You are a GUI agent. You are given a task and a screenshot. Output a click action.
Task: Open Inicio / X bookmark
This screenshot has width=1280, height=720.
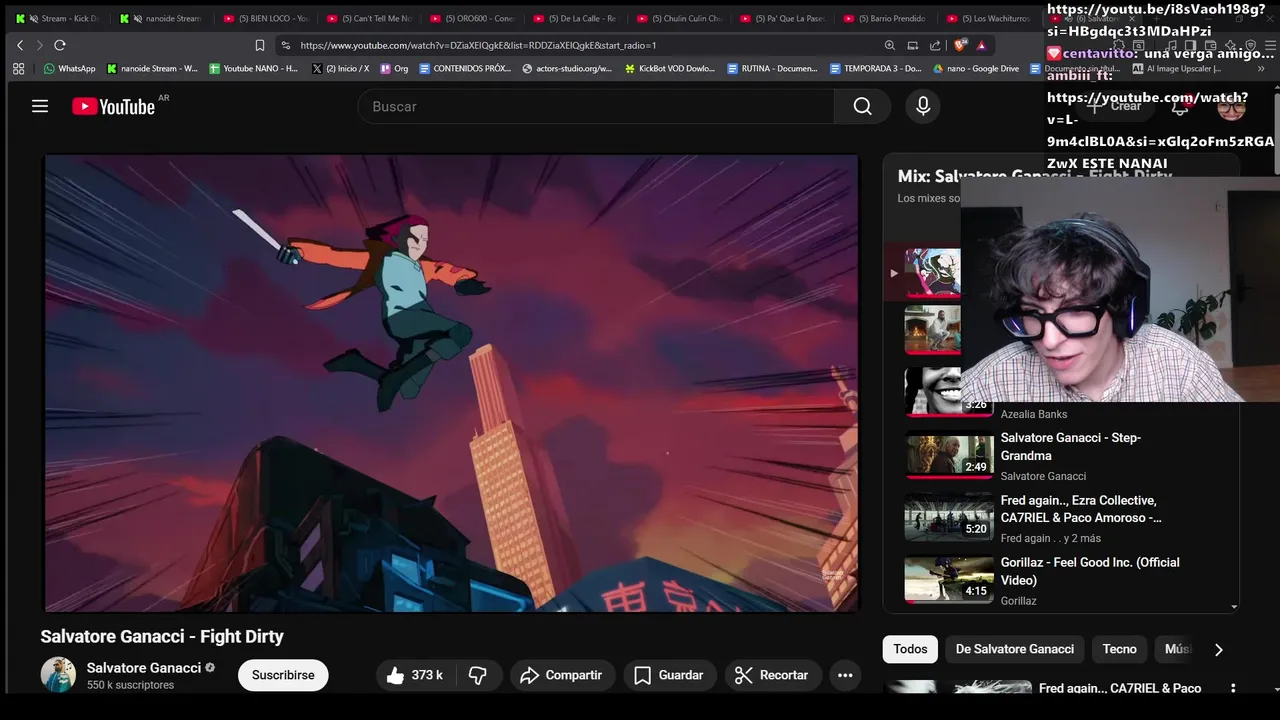pyautogui.click(x=340, y=68)
